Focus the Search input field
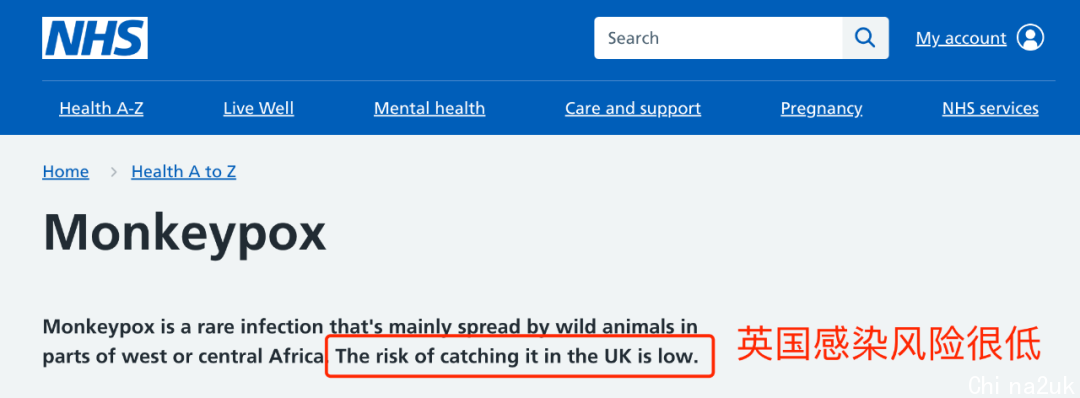 (718, 38)
